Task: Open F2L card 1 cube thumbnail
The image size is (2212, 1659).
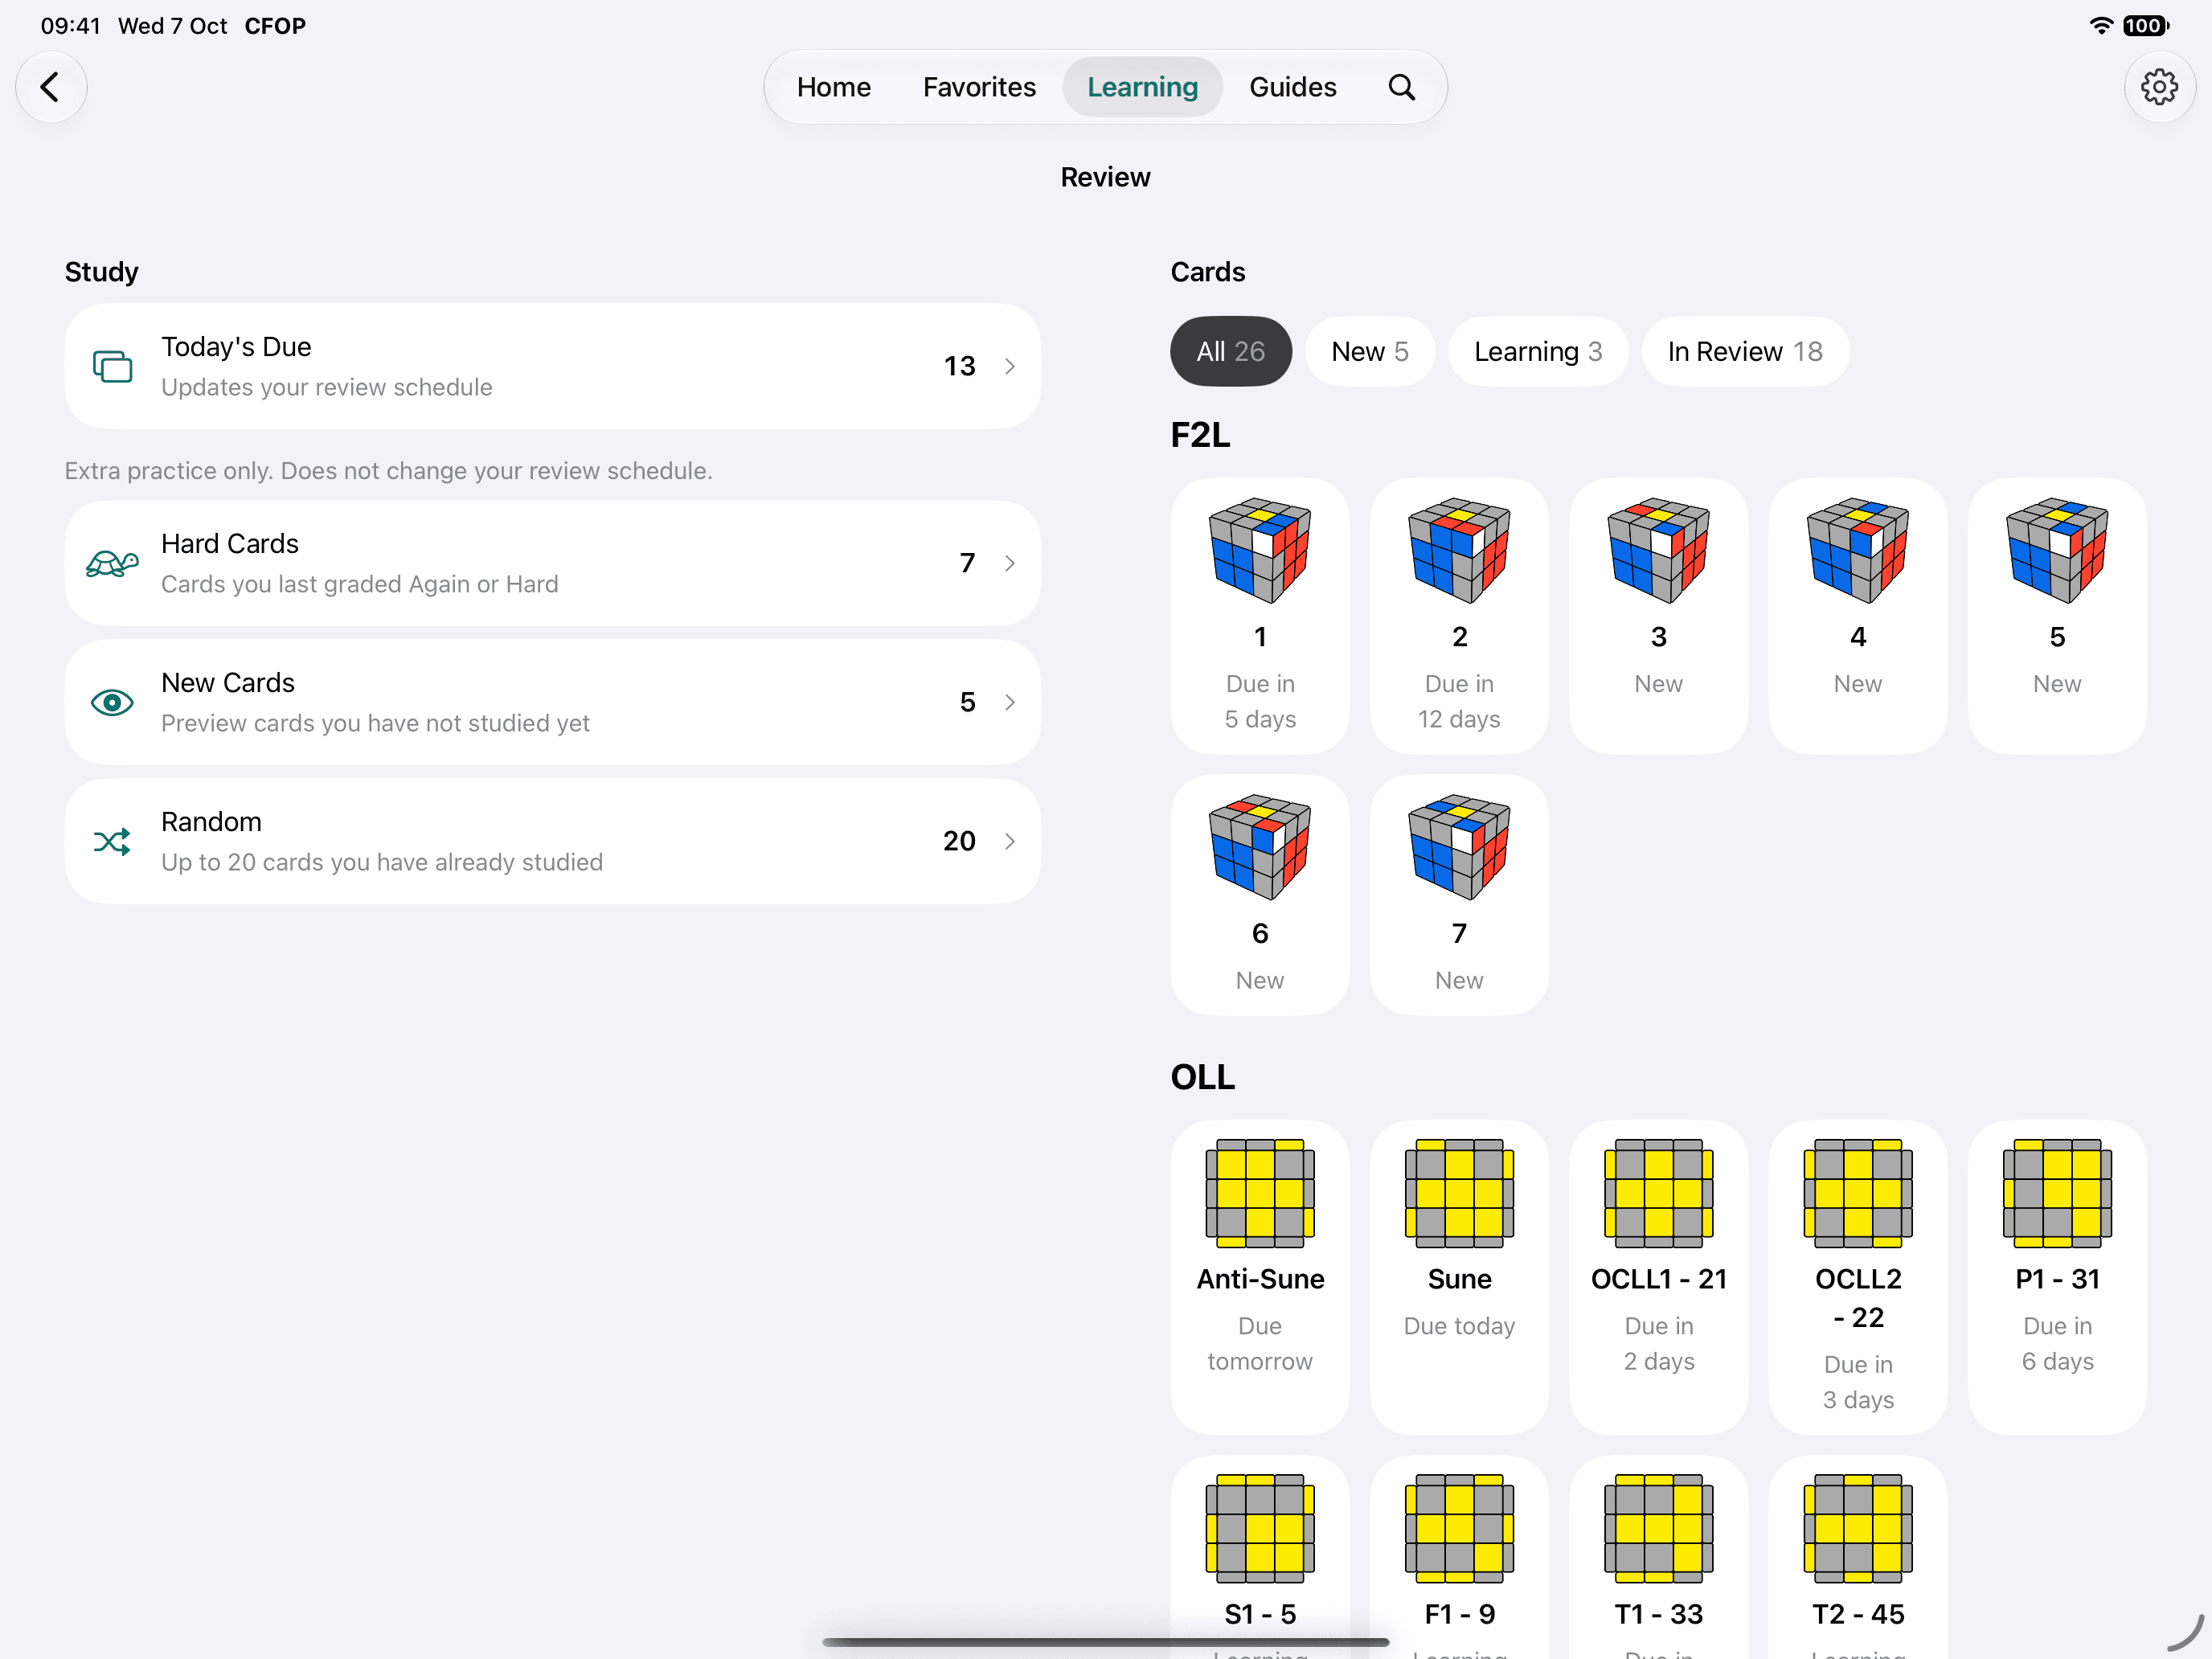Action: (1259, 550)
